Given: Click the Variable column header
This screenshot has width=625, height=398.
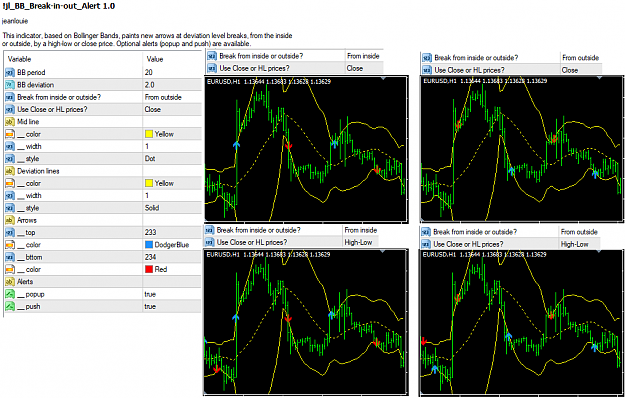Looking at the screenshot, I should (x=20, y=59).
